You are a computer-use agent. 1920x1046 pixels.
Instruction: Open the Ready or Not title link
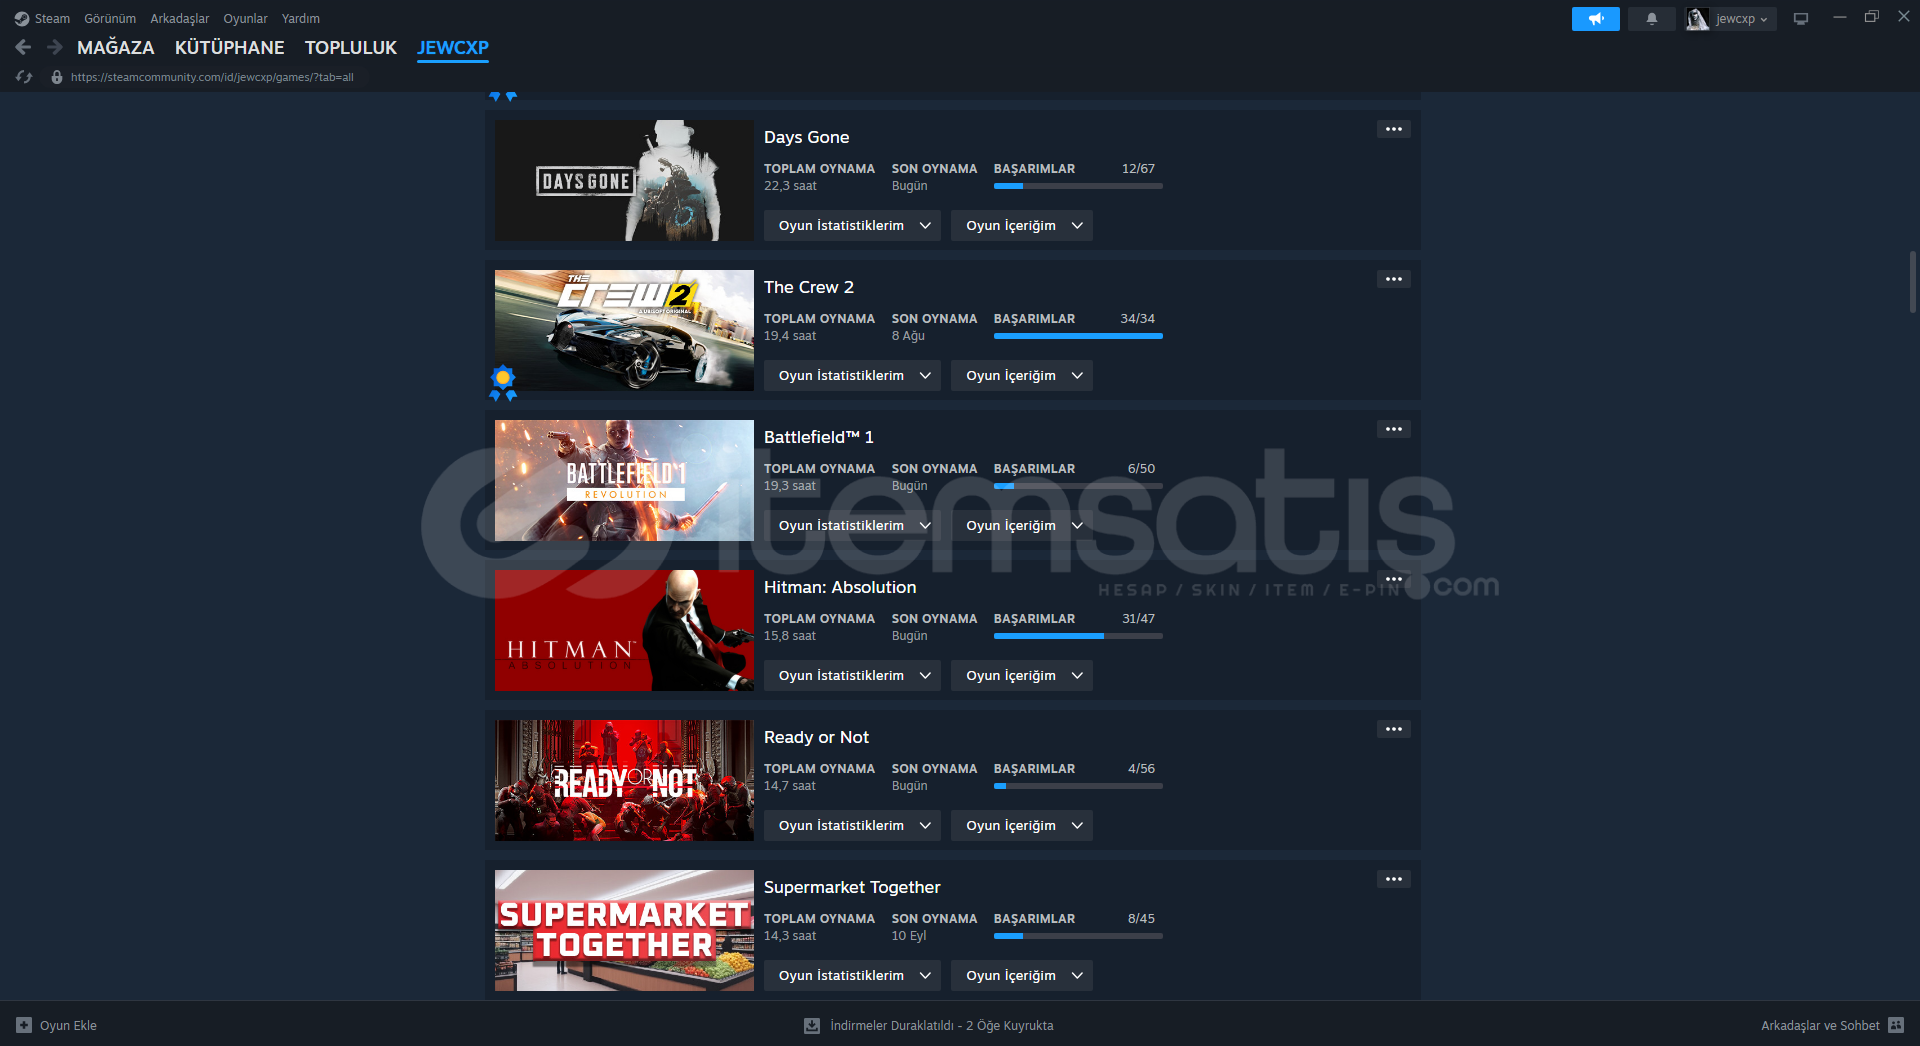point(817,737)
